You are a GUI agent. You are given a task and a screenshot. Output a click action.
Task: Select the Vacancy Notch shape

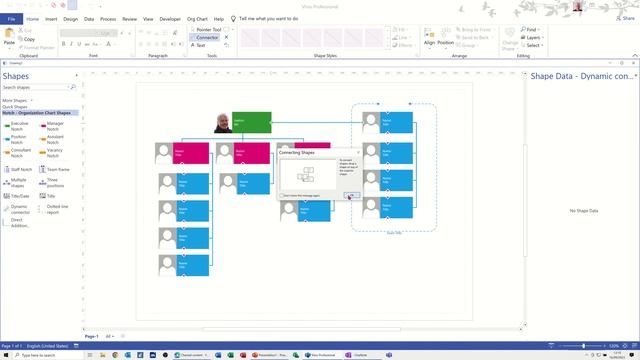coord(51,153)
